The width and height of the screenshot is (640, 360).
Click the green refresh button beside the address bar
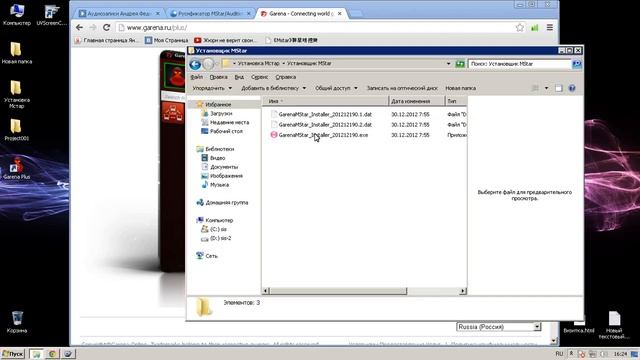point(460,64)
